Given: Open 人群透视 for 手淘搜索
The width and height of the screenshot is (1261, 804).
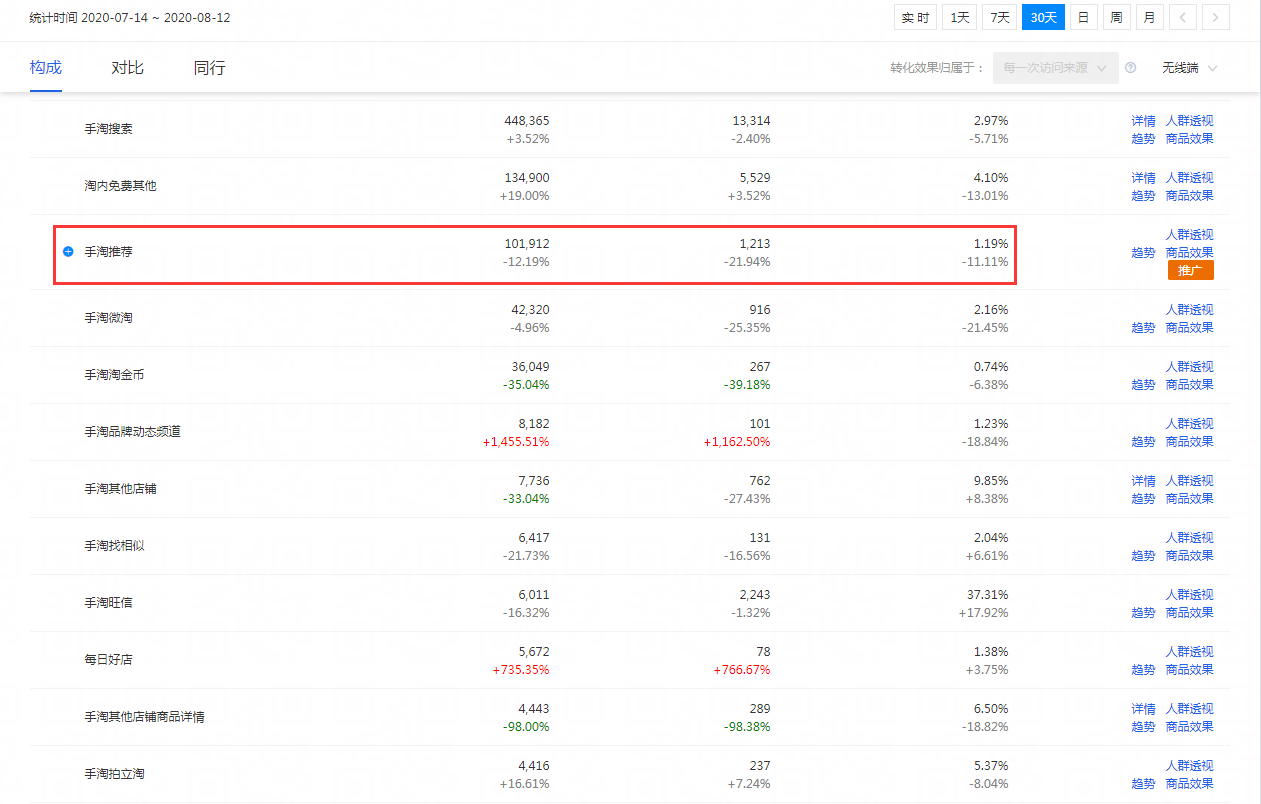Looking at the screenshot, I should (1189, 121).
